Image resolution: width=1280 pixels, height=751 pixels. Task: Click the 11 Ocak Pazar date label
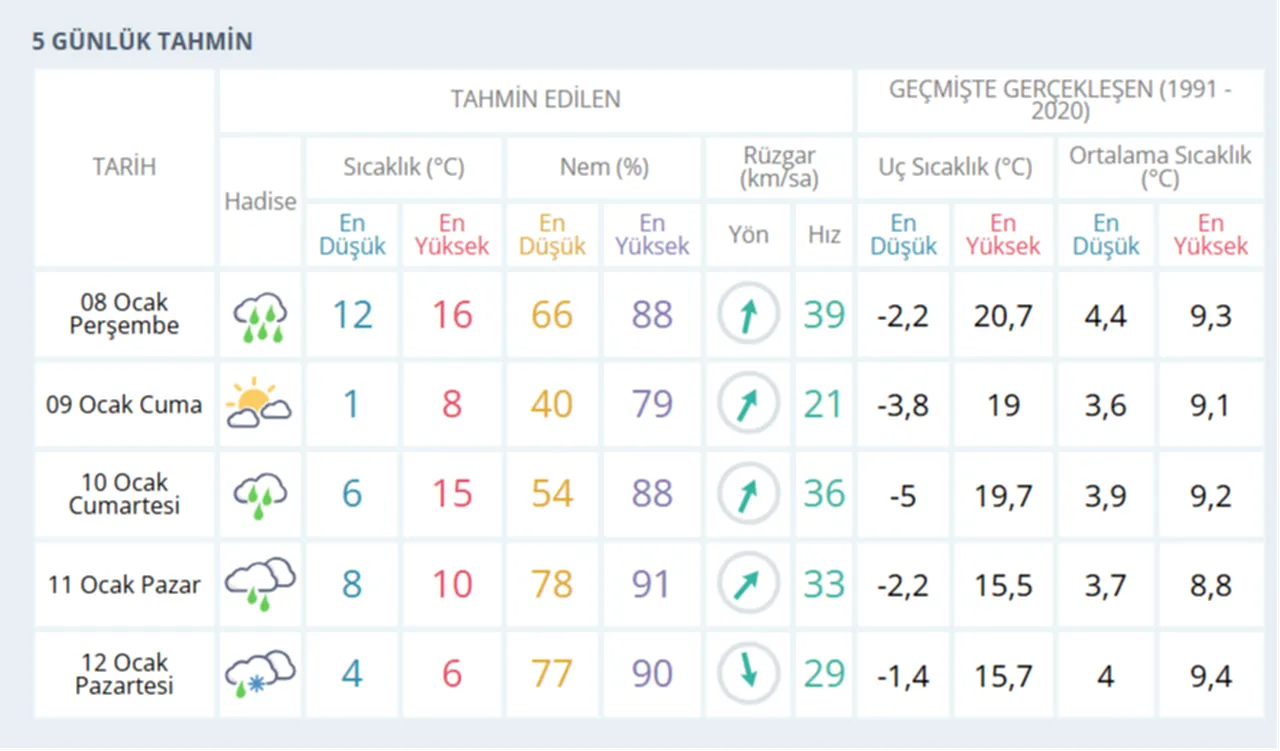pyautogui.click(x=123, y=583)
